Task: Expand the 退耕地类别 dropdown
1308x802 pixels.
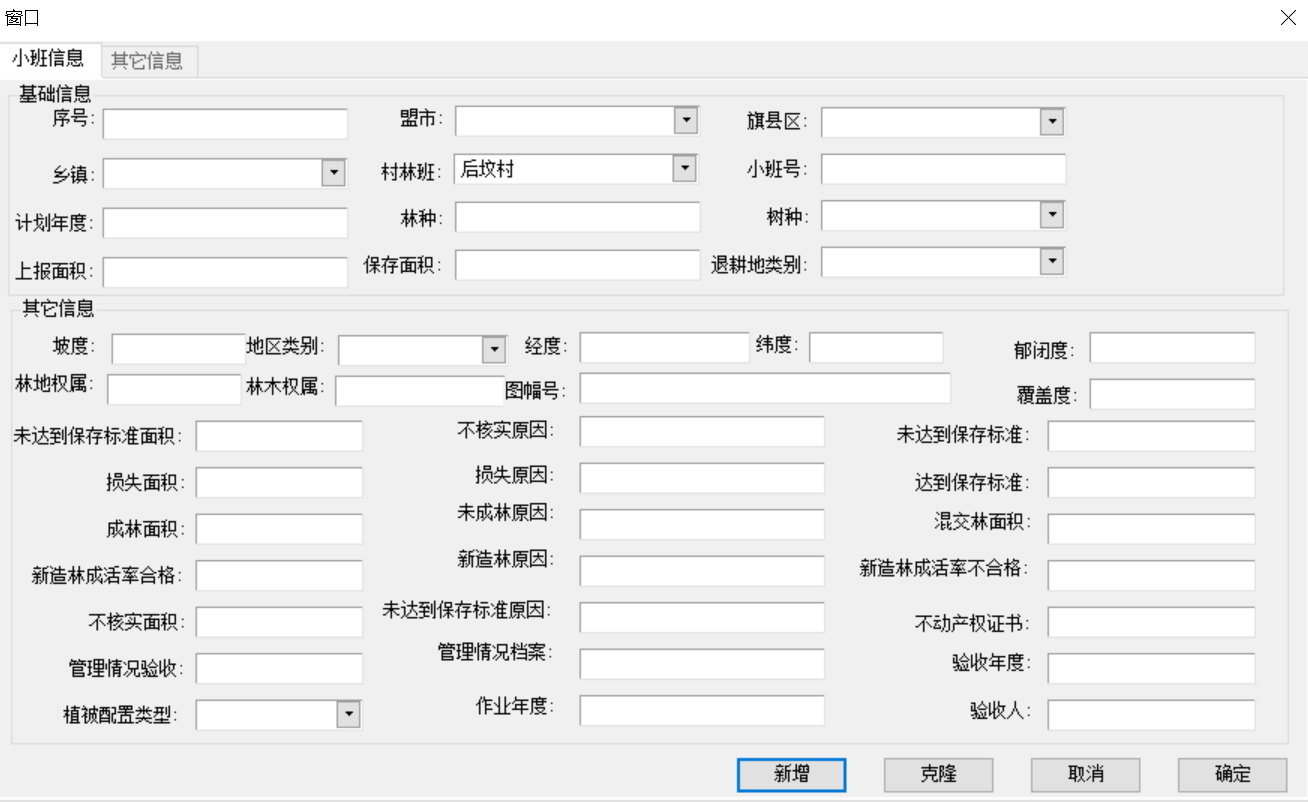Action: click(1051, 262)
